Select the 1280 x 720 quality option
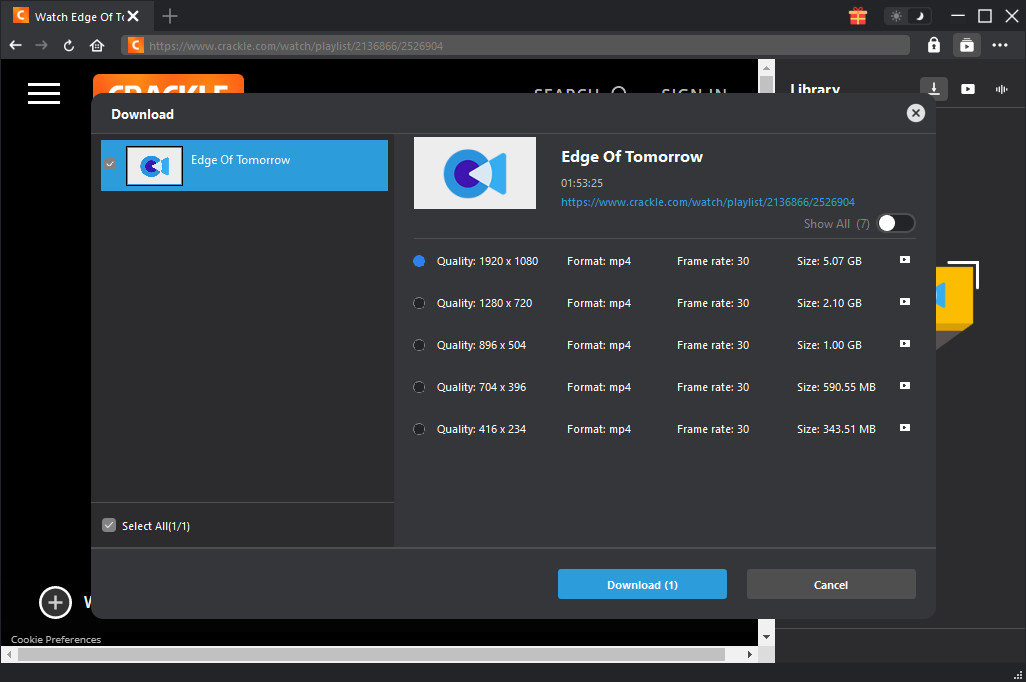 click(419, 303)
